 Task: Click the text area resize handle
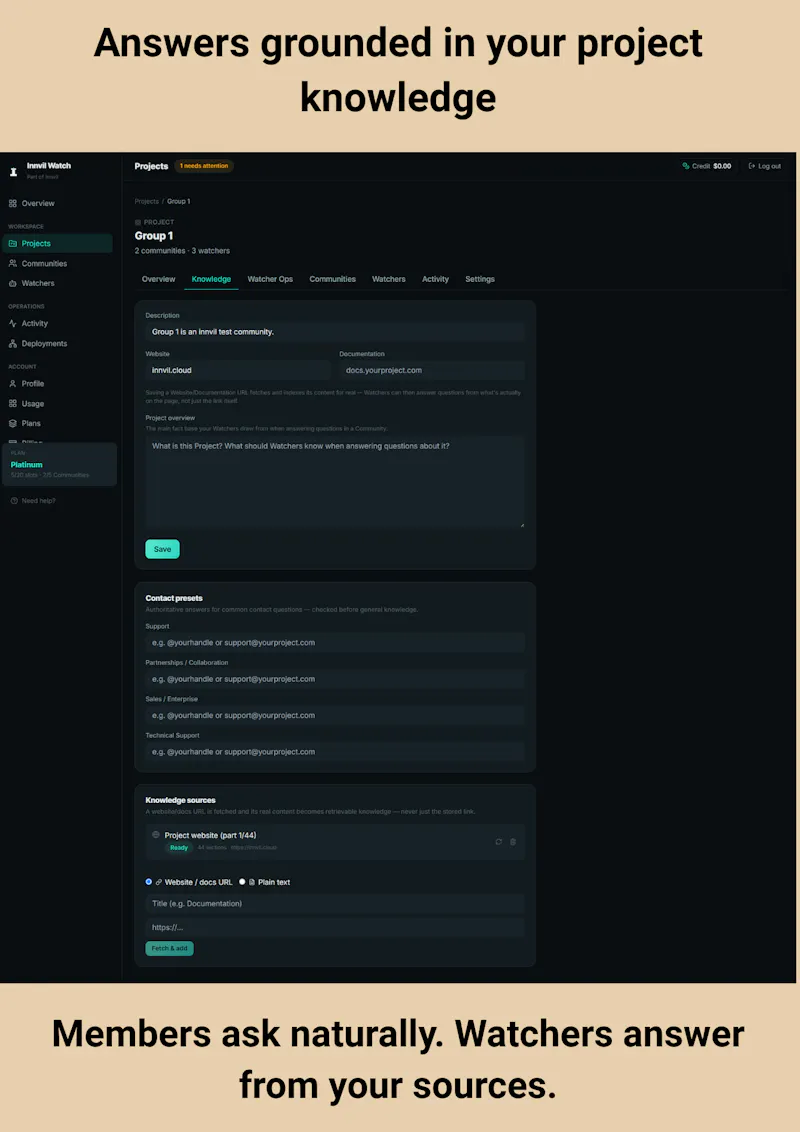[x=521, y=525]
